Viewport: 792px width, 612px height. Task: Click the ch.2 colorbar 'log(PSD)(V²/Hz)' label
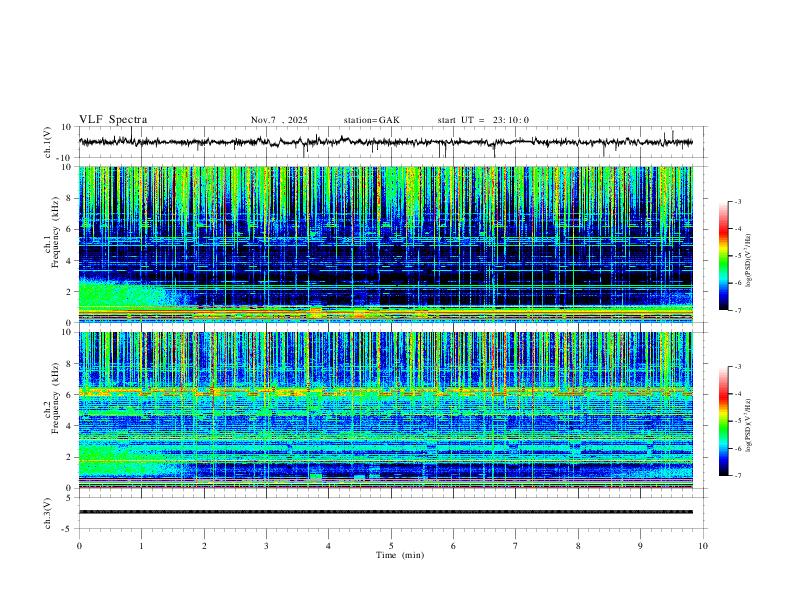click(x=749, y=425)
